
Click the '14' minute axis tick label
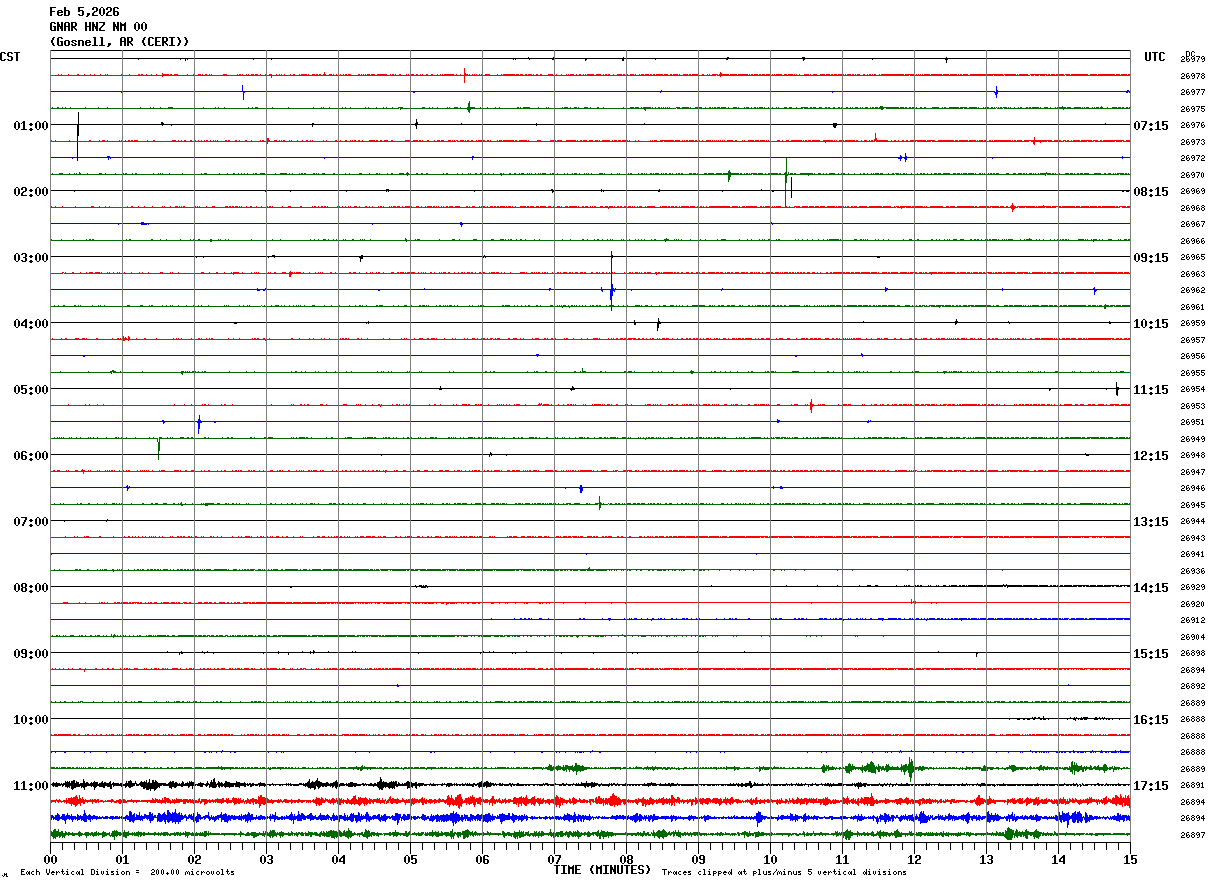(x=1058, y=859)
